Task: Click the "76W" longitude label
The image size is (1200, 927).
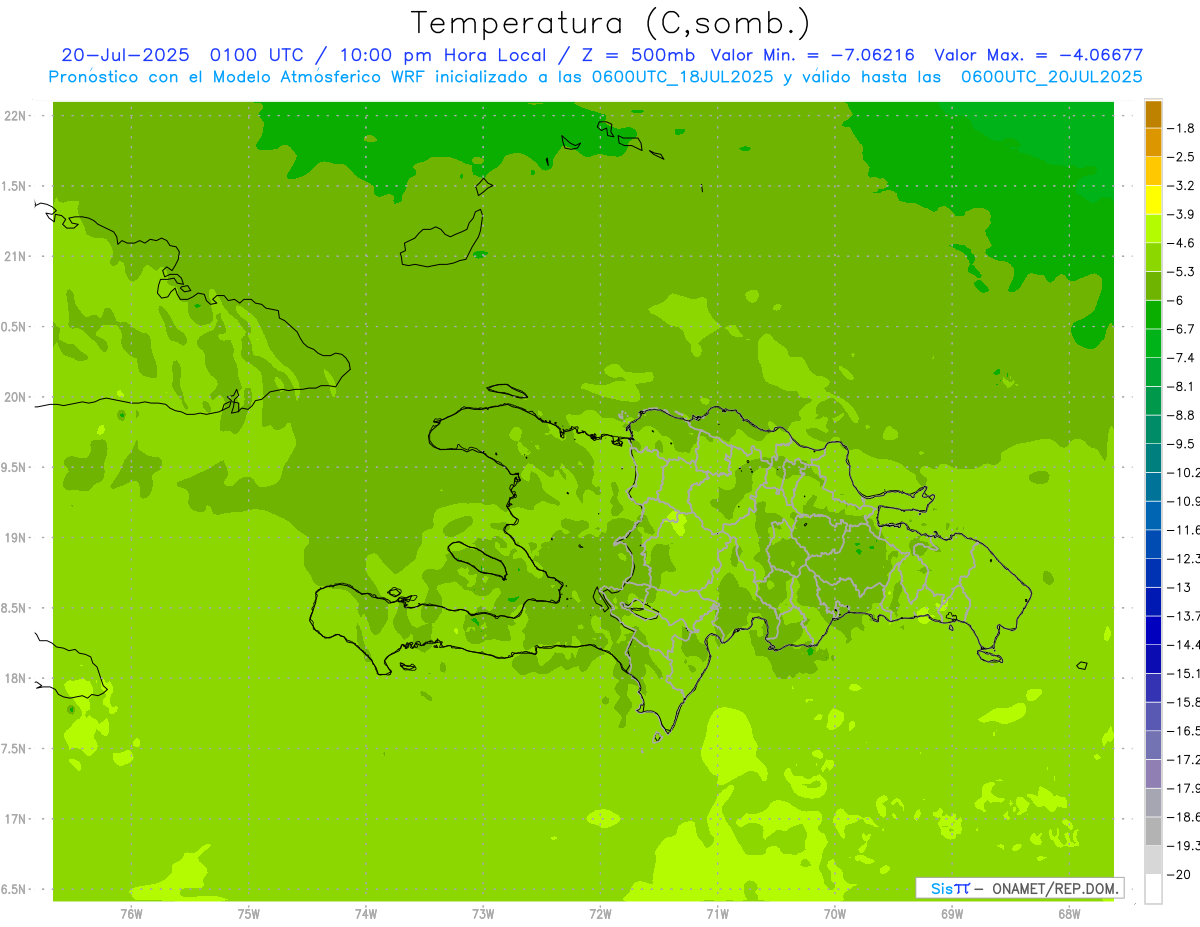Action: pyautogui.click(x=131, y=913)
